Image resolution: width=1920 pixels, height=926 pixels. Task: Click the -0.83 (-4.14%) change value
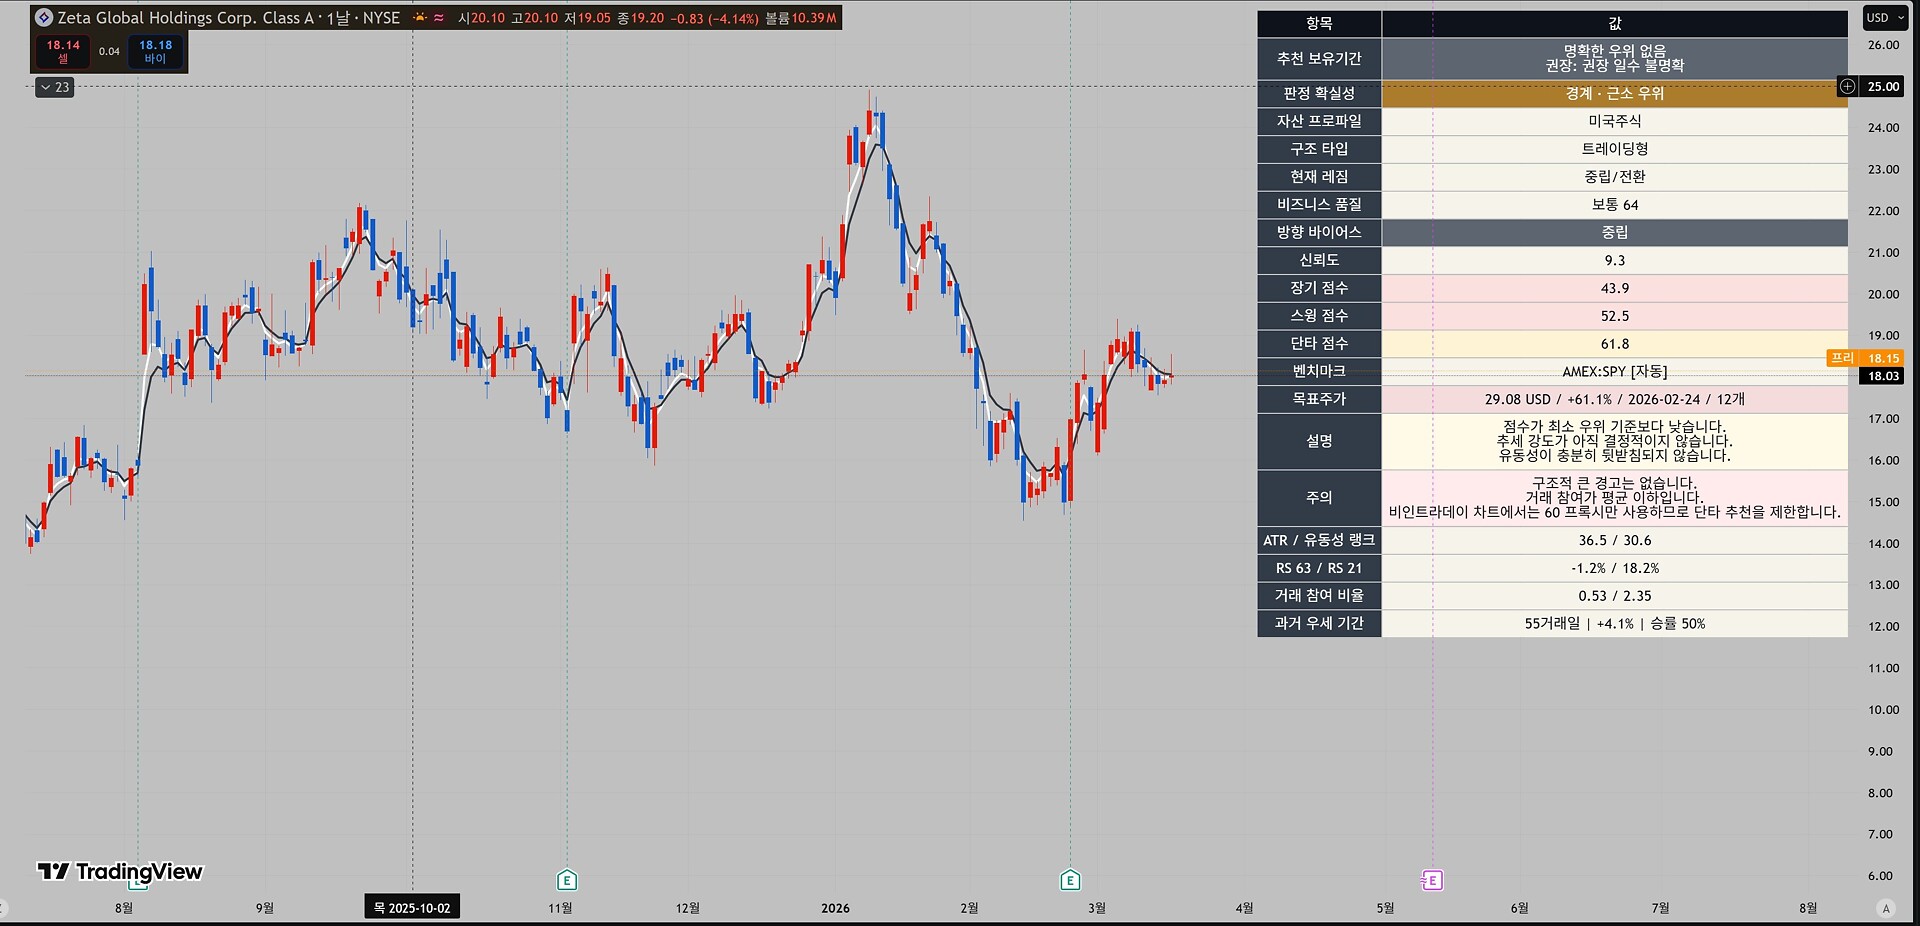[714, 18]
